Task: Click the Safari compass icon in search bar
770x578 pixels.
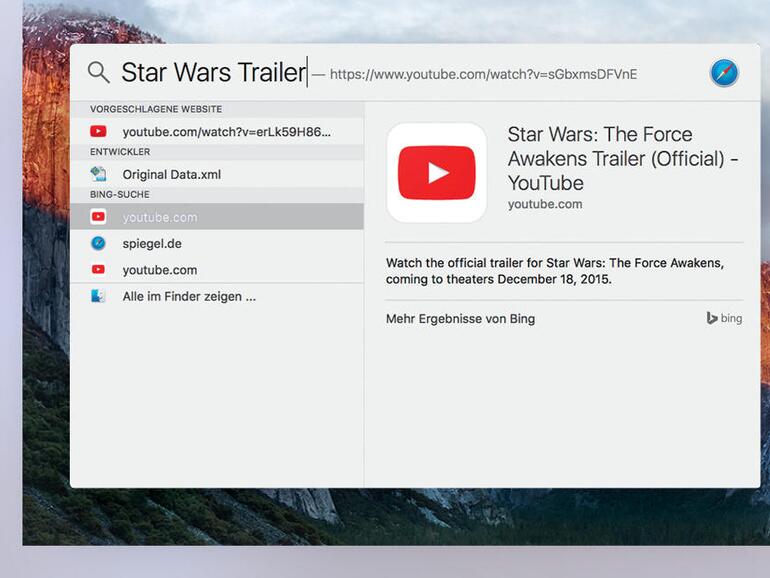Action: click(x=724, y=73)
